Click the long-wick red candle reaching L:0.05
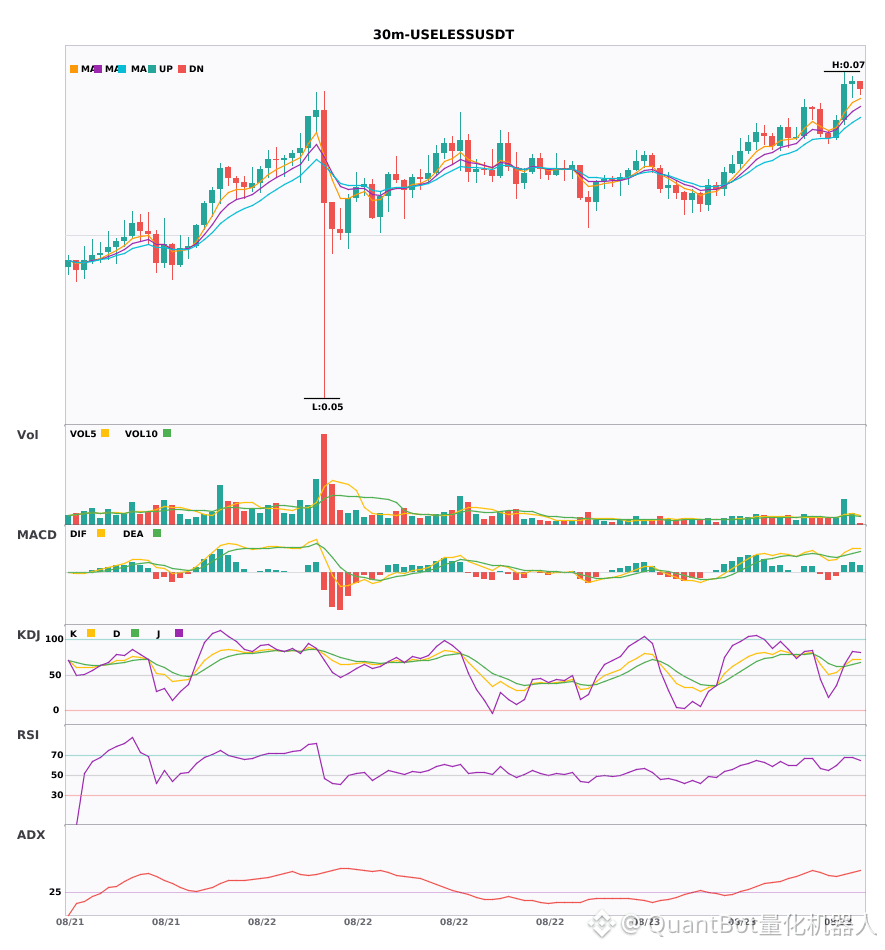The image size is (885, 950). [324, 156]
